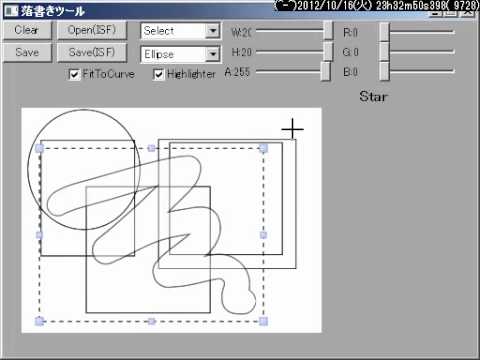Screen dimensions: 480x360
Task: Click the left-middle selection handle
Action: pos(39,235)
